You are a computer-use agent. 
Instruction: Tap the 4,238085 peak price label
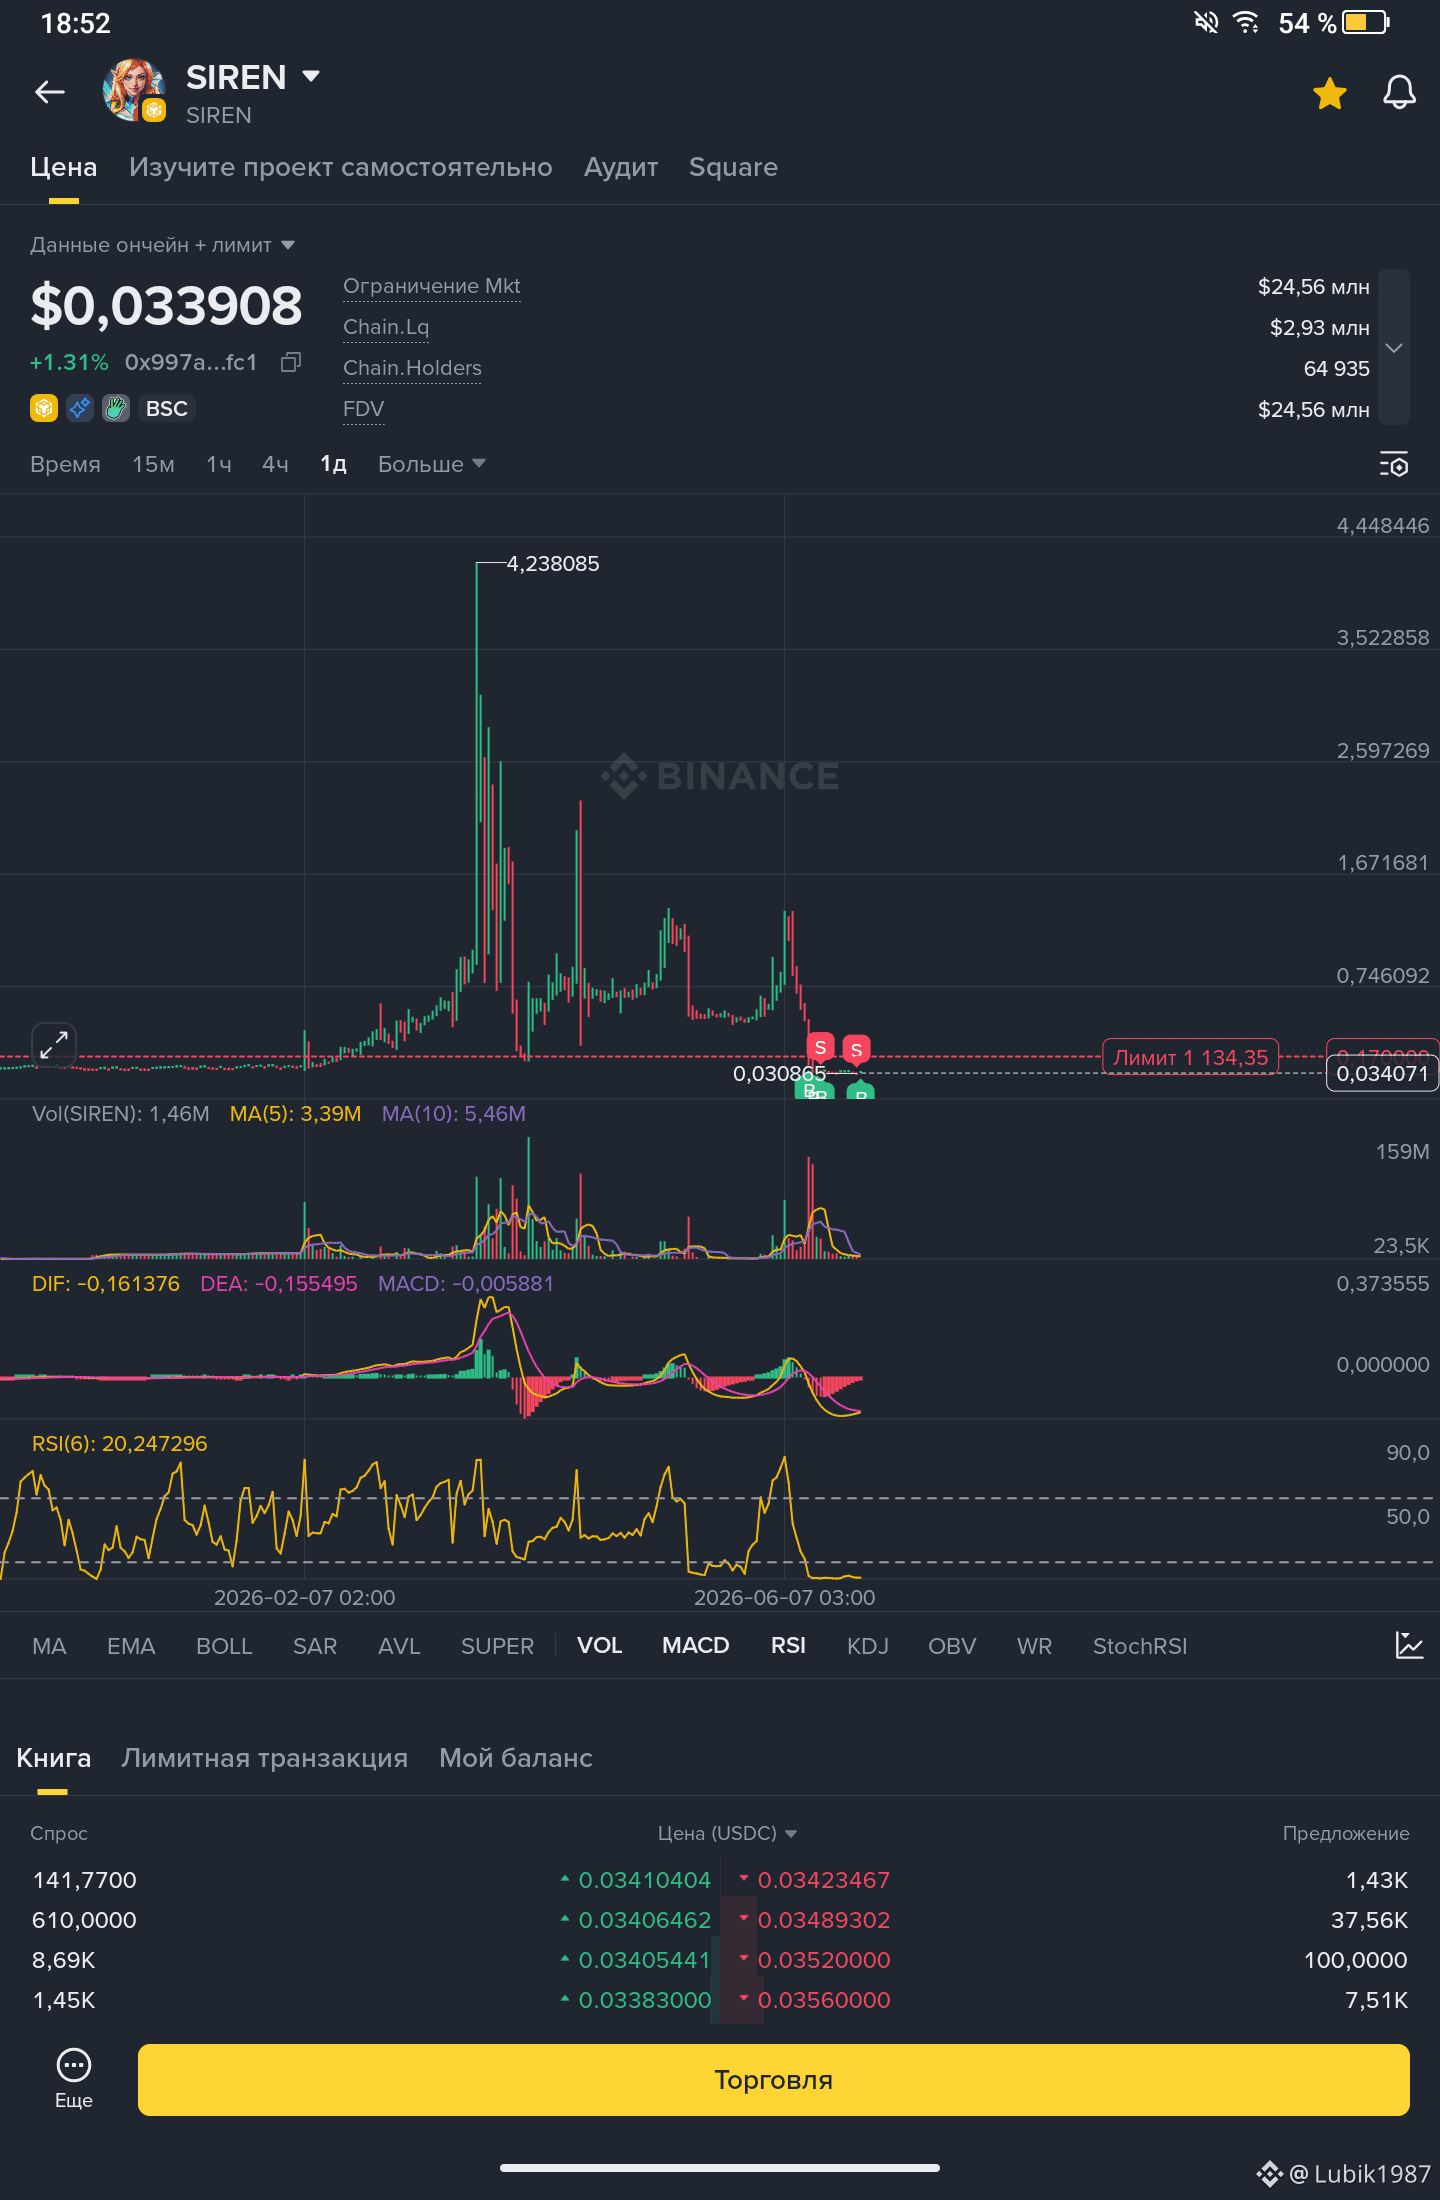553,564
